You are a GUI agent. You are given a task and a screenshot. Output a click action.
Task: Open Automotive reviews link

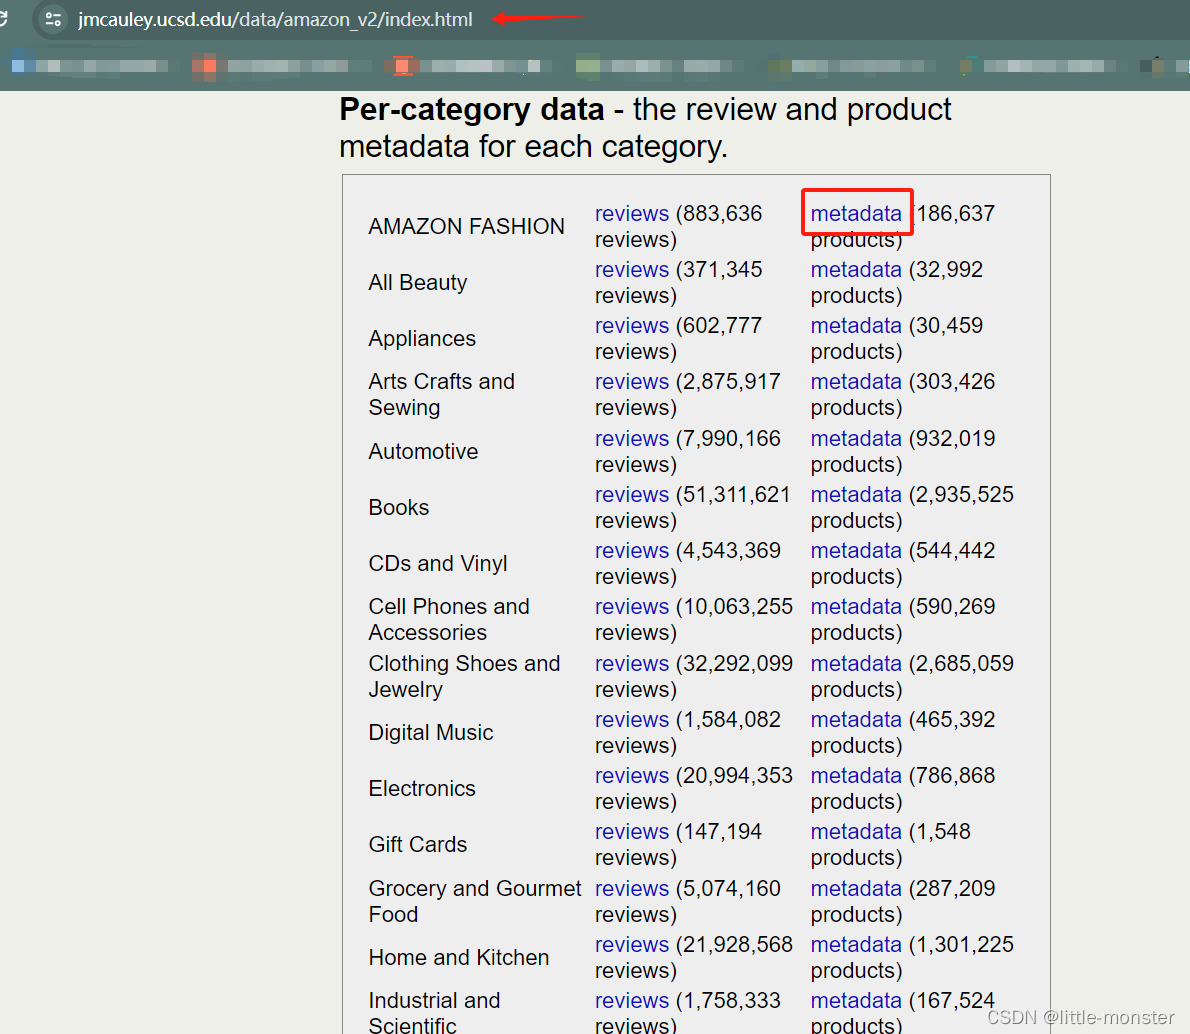click(x=631, y=438)
